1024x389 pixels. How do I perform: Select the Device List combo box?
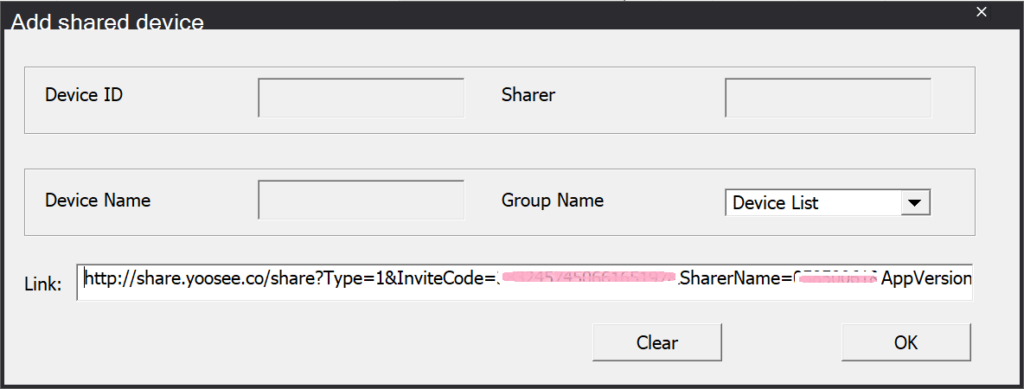tap(827, 202)
